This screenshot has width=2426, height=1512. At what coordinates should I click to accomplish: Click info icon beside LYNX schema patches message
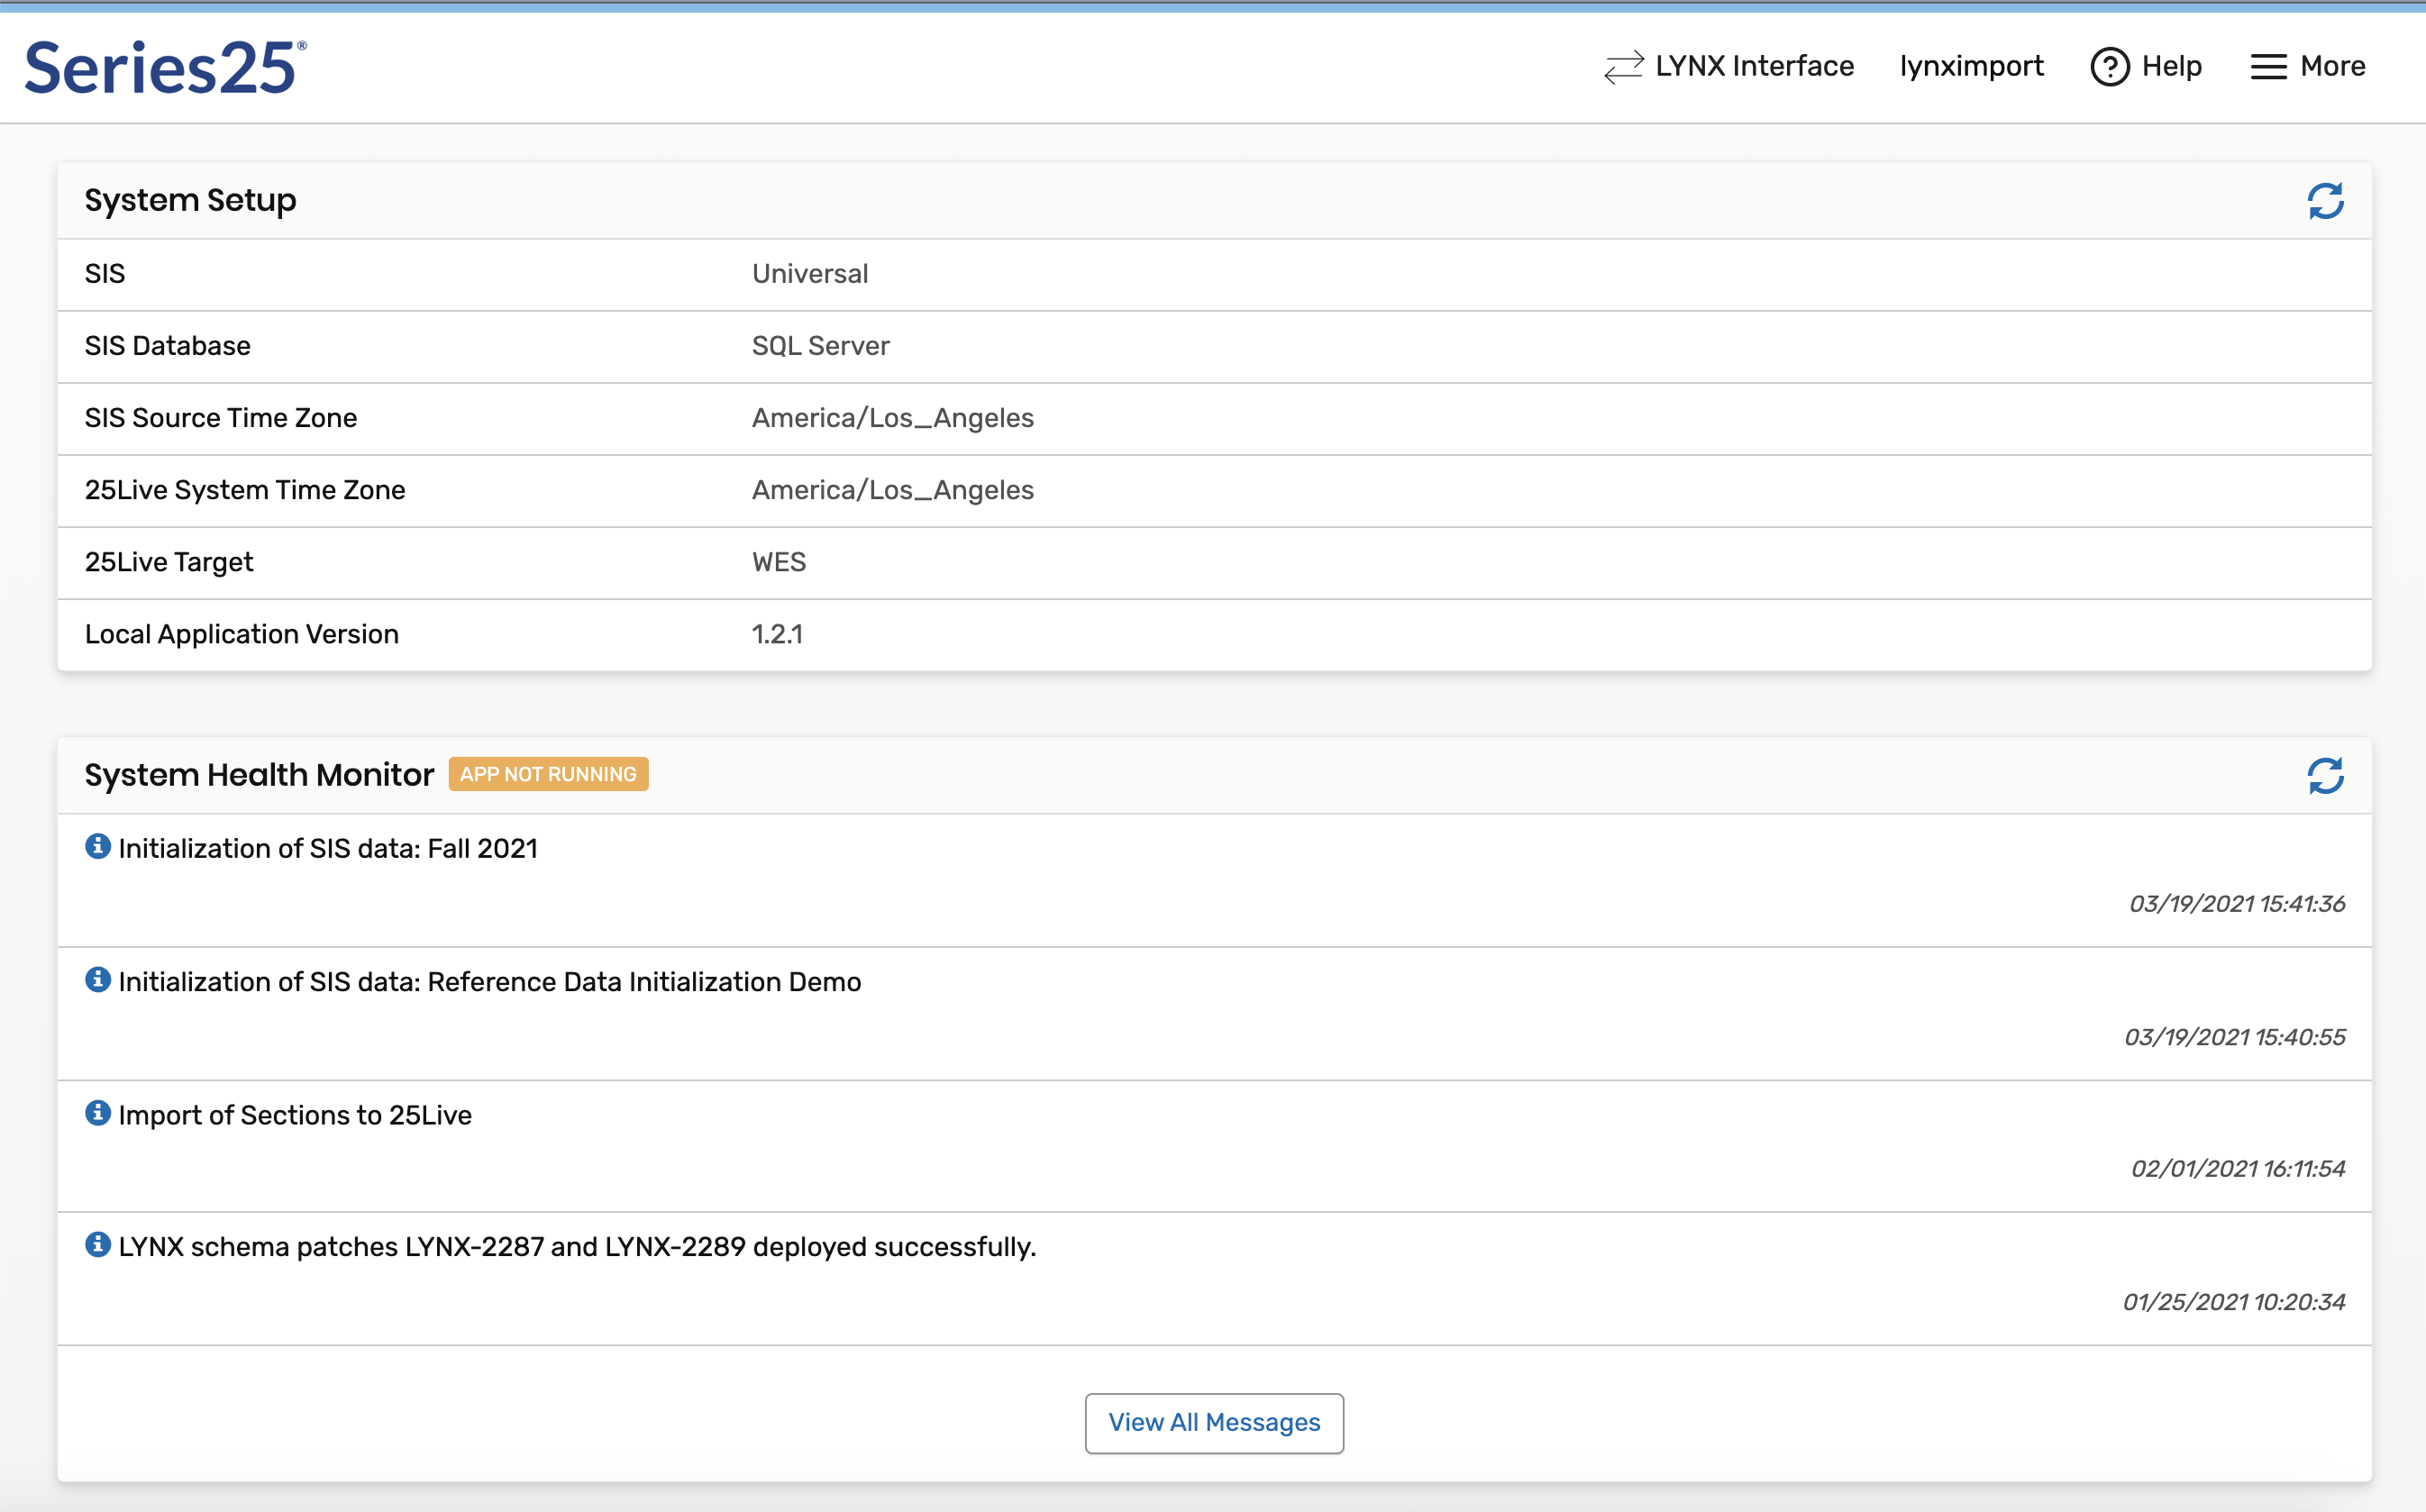point(97,1245)
